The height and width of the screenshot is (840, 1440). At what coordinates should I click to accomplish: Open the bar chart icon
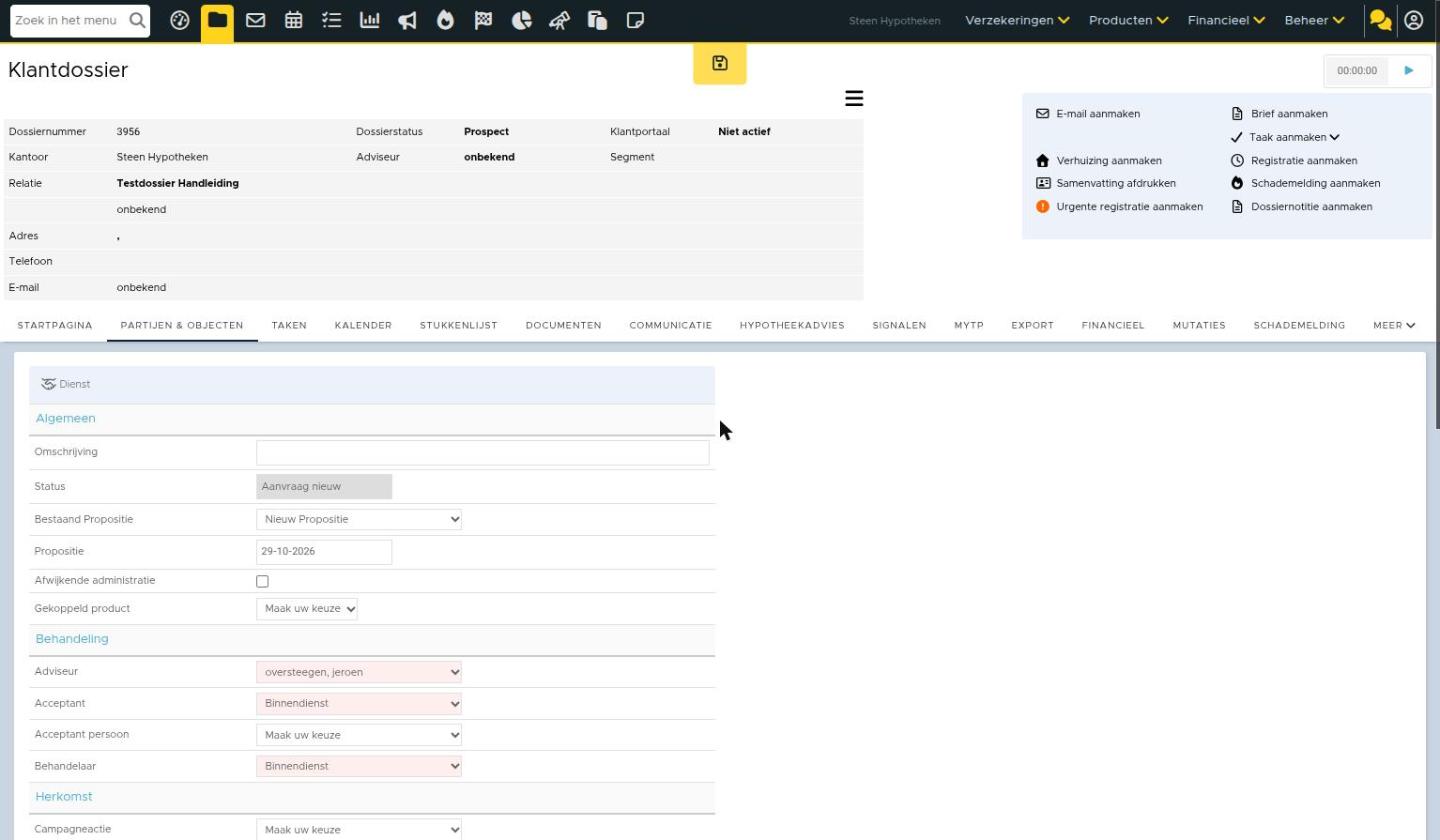369,20
